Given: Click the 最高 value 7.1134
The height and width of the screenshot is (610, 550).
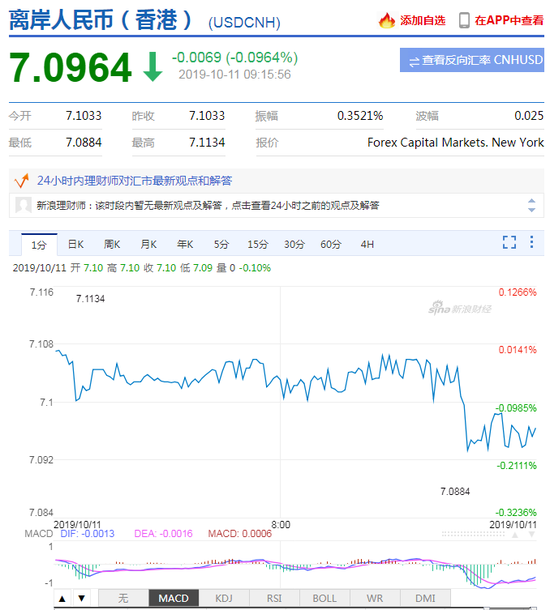Looking at the screenshot, I should [207, 142].
